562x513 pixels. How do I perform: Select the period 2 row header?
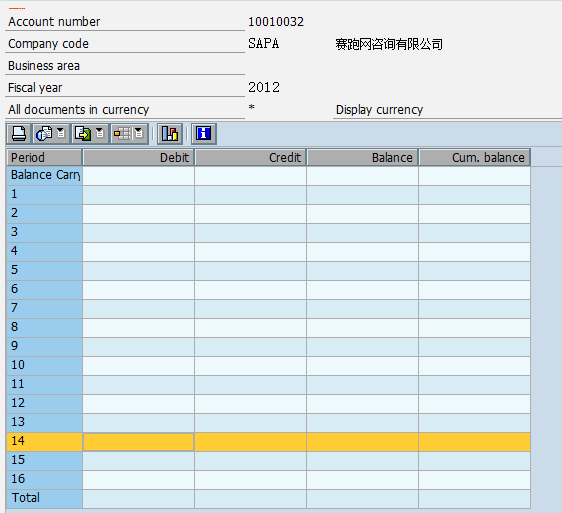[44, 213]
